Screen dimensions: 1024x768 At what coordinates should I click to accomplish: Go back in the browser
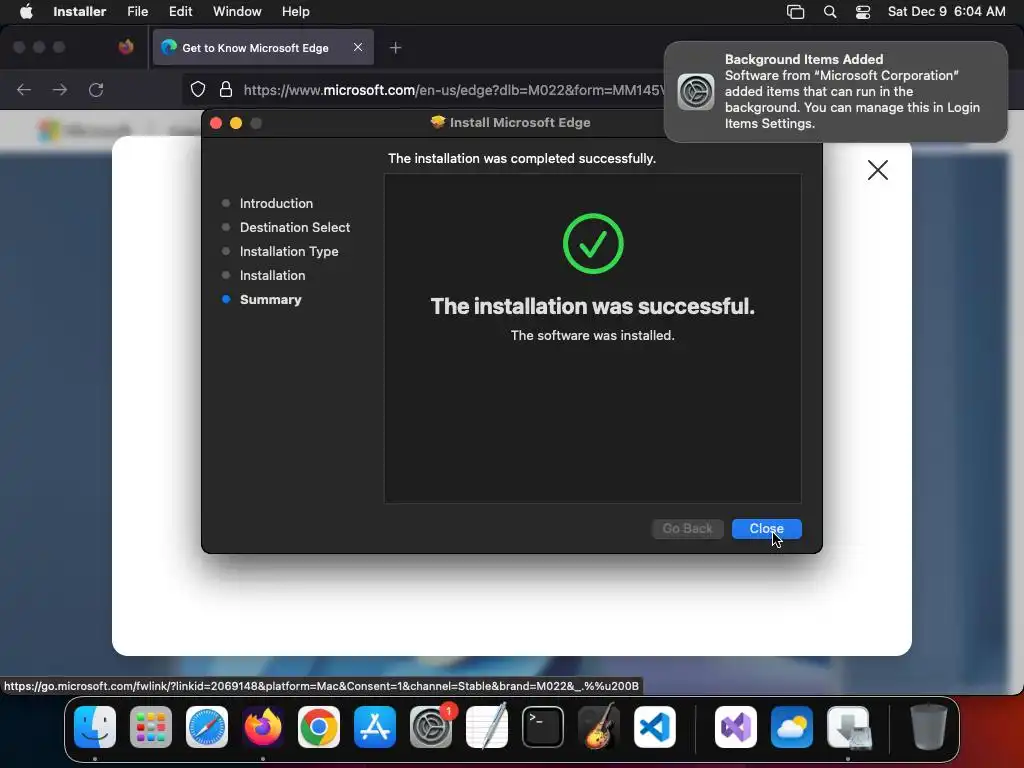pos(24,89)
